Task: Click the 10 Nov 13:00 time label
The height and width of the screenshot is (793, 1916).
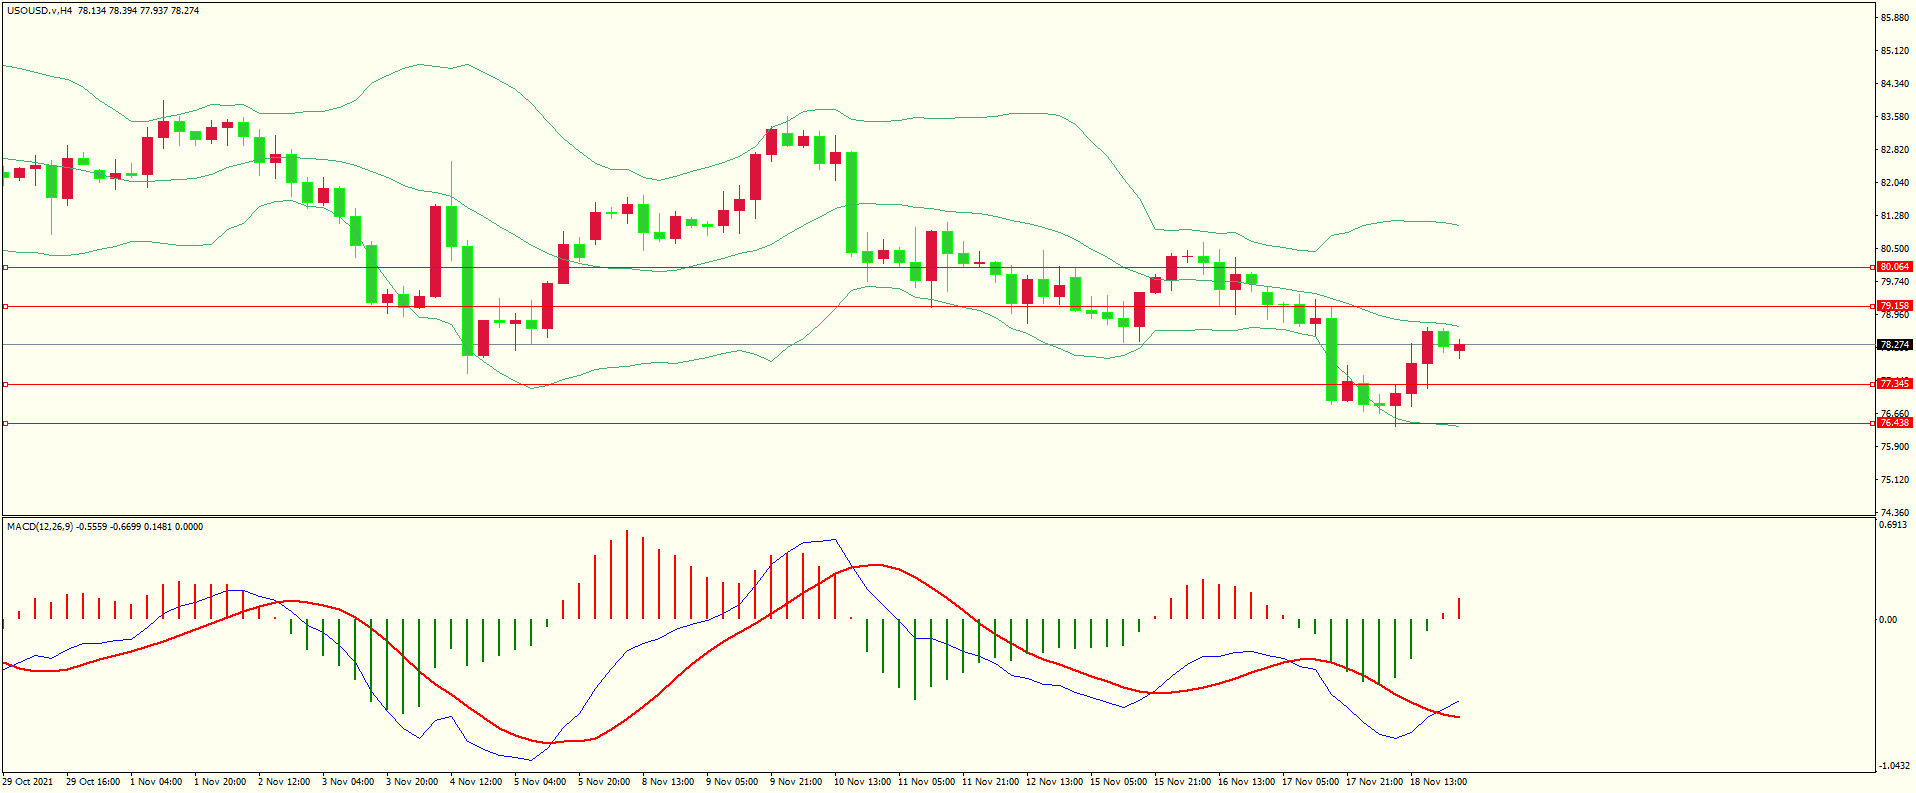Action: tap(862, 782)
